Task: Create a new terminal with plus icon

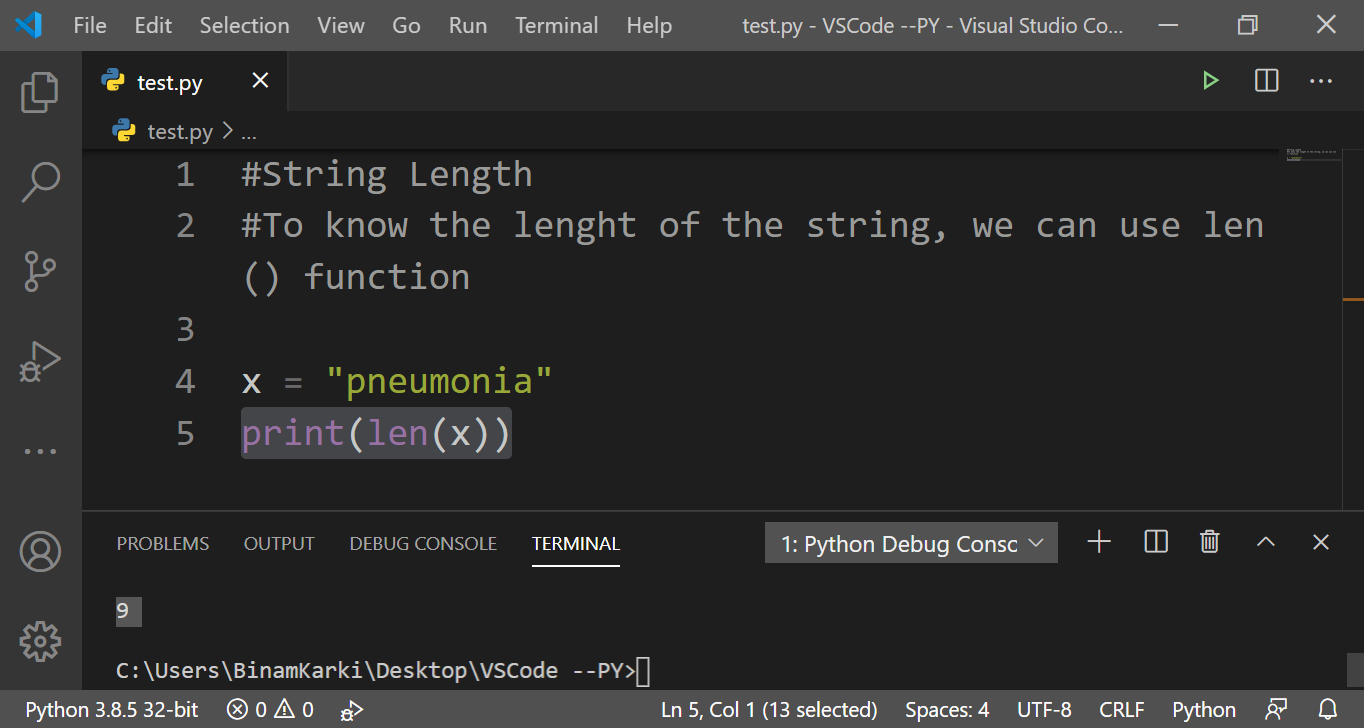Action: [1099, 542]
